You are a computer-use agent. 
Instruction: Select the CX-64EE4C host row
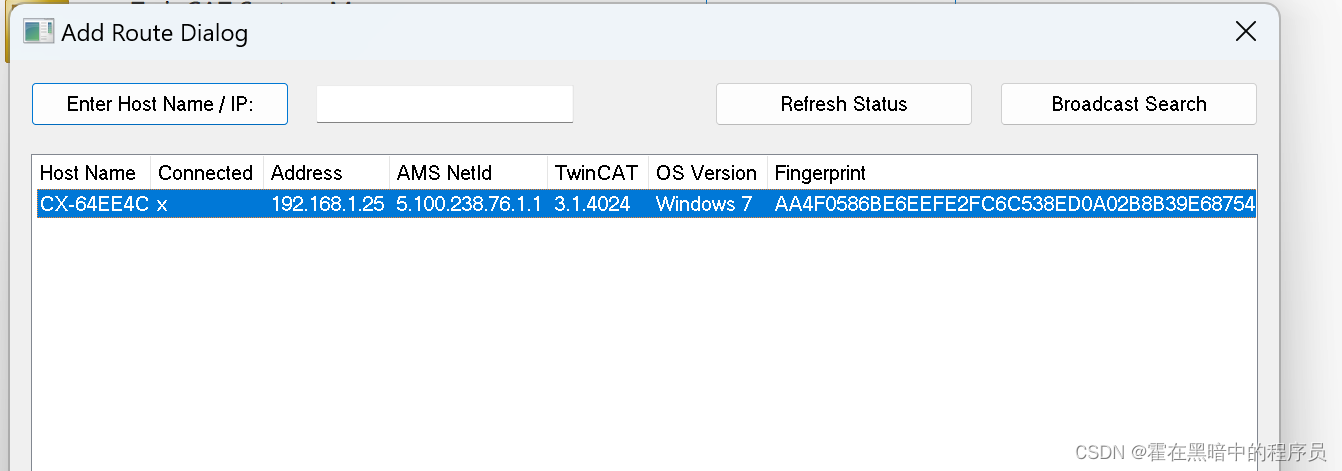94,204
